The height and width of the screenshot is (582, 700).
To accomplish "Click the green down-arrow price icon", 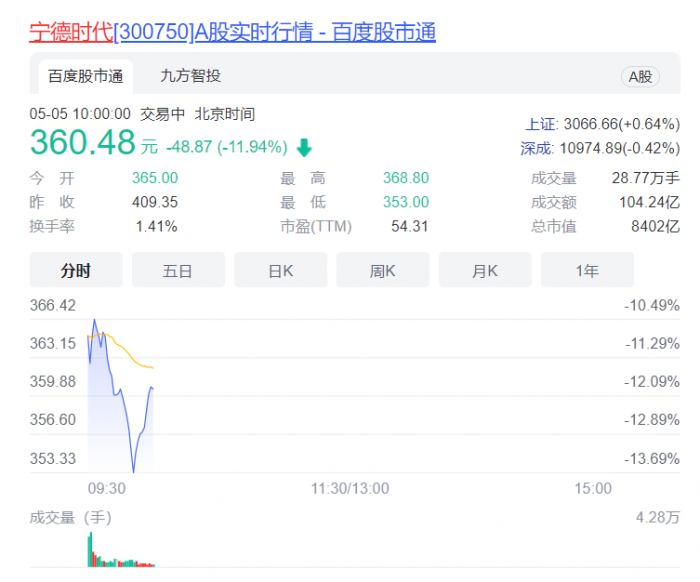I will click(x=304, y=147).
